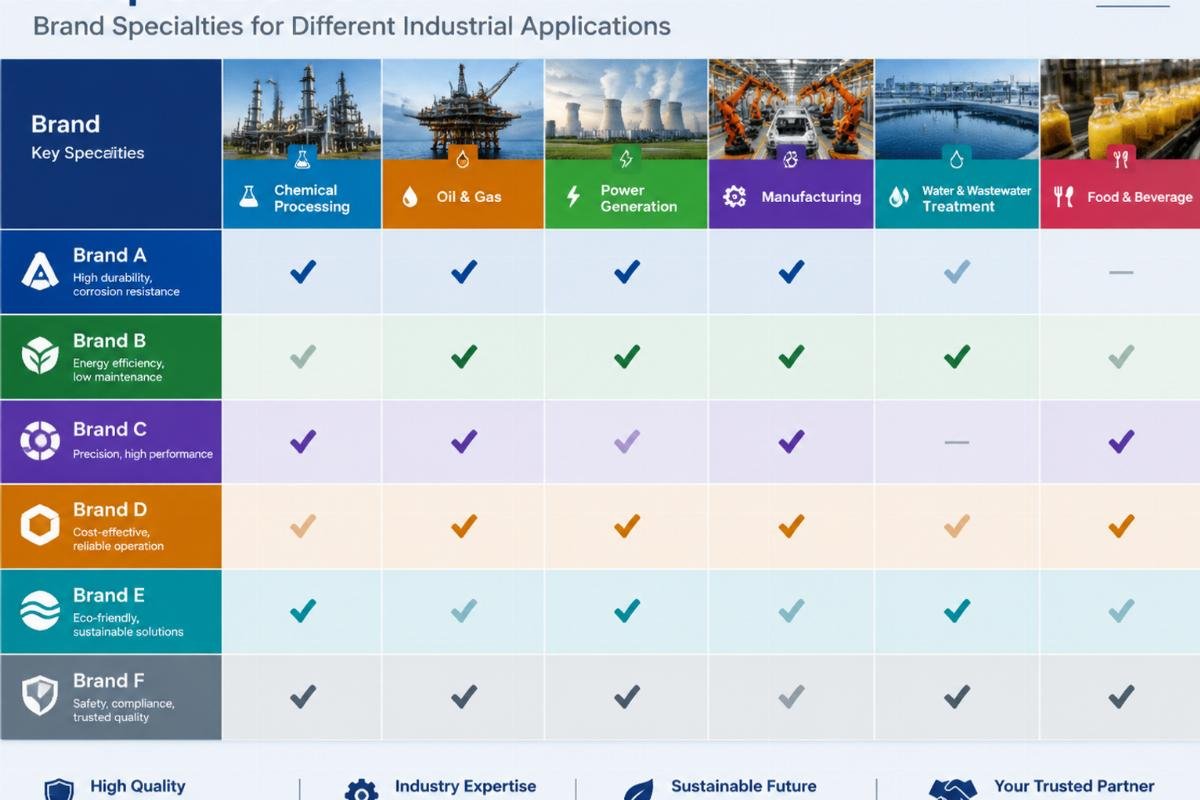Click Brand C's Food & Beverage checkmark
The image size is (1200, 800).
click(x=1122, y=441)
